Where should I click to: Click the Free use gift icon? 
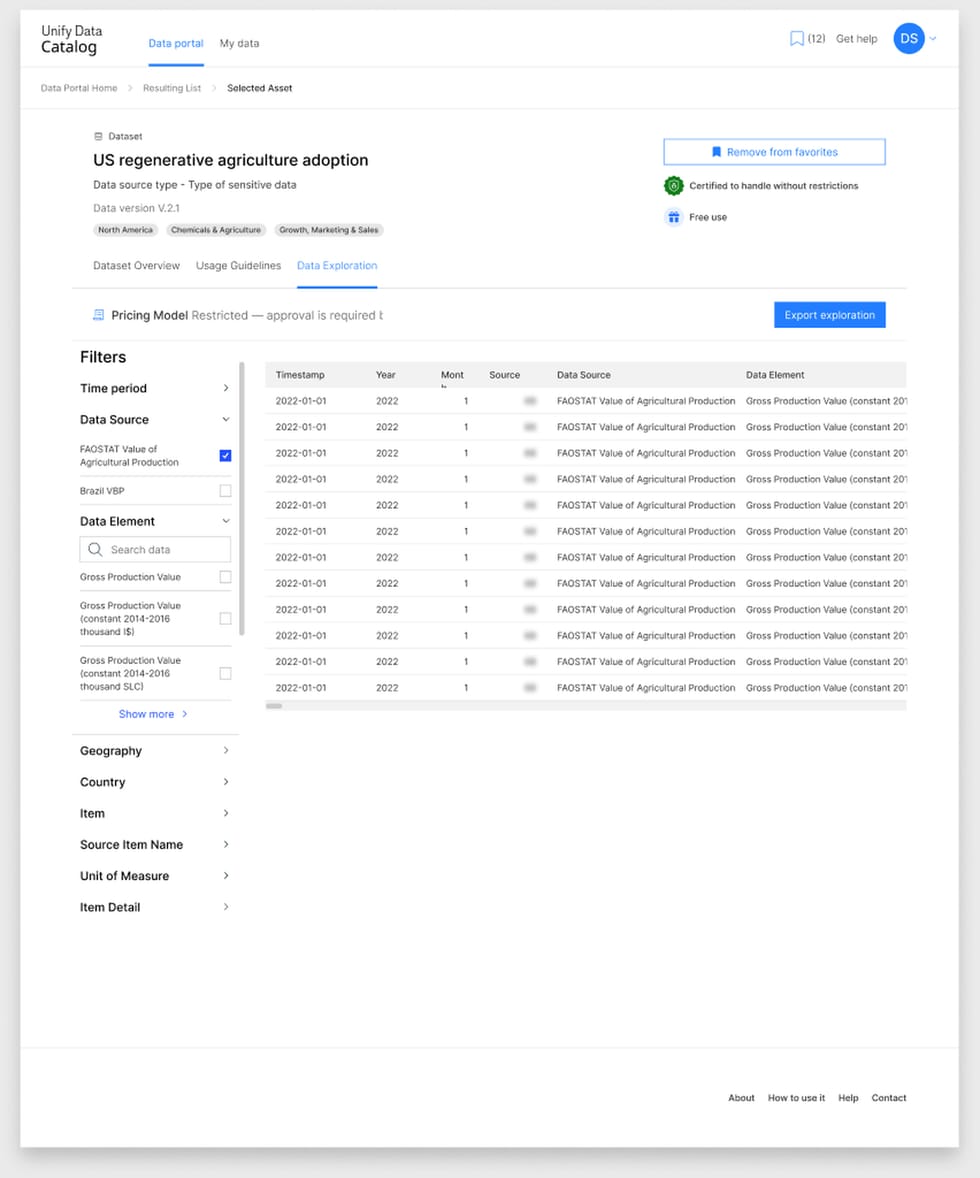[673, 217]
